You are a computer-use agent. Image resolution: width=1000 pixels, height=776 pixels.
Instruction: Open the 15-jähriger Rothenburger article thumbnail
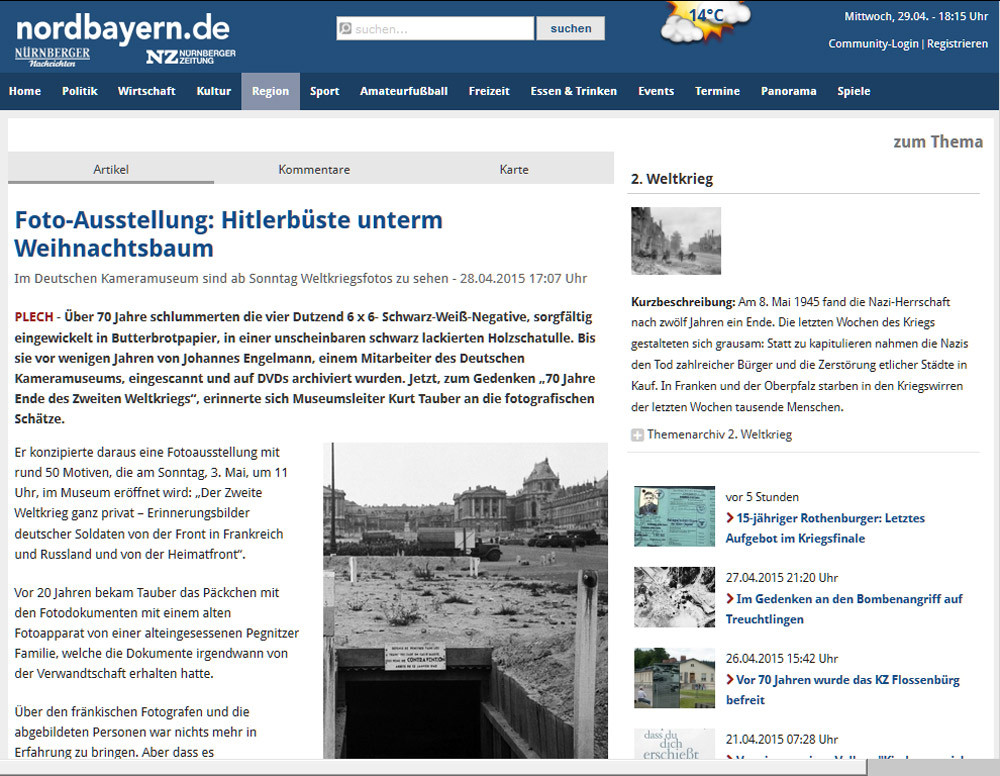click(x=674, y=516)
